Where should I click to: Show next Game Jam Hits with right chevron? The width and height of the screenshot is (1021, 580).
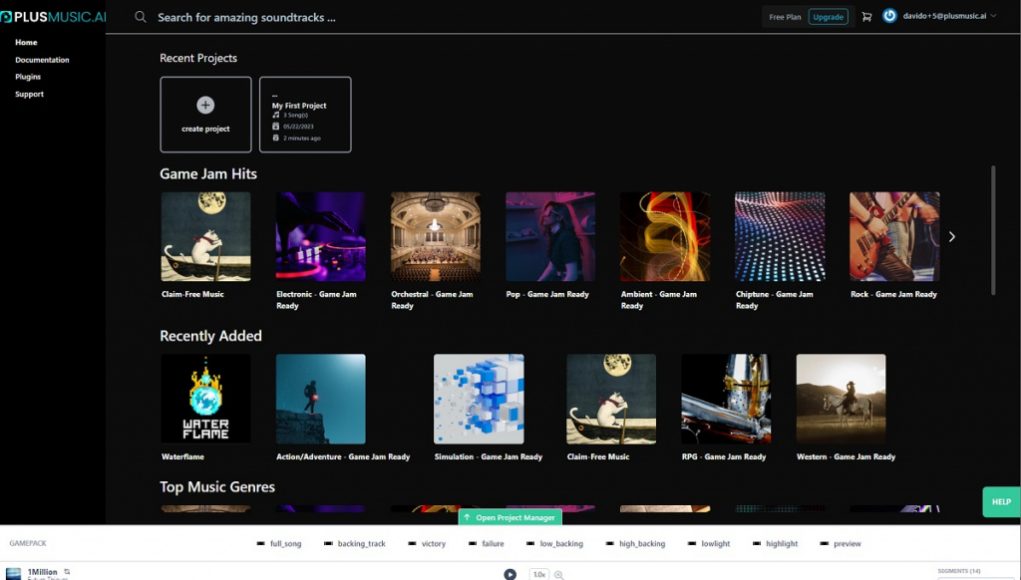click(952, 237)
